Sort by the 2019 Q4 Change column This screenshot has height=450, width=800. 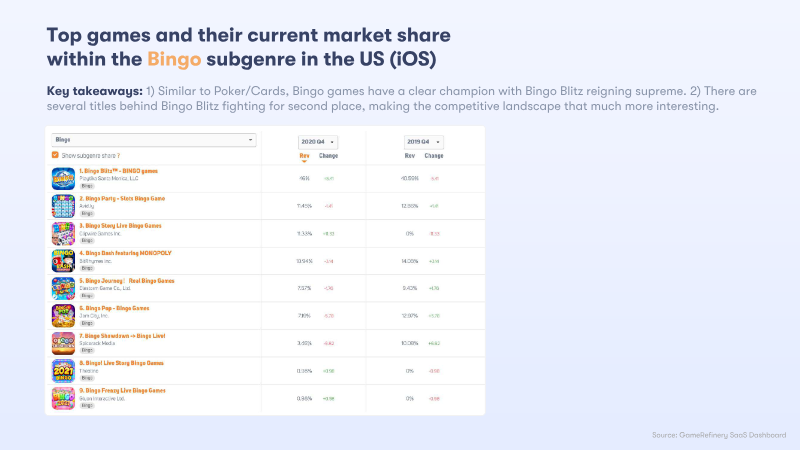pyautogui.click(x=434, y=156)
